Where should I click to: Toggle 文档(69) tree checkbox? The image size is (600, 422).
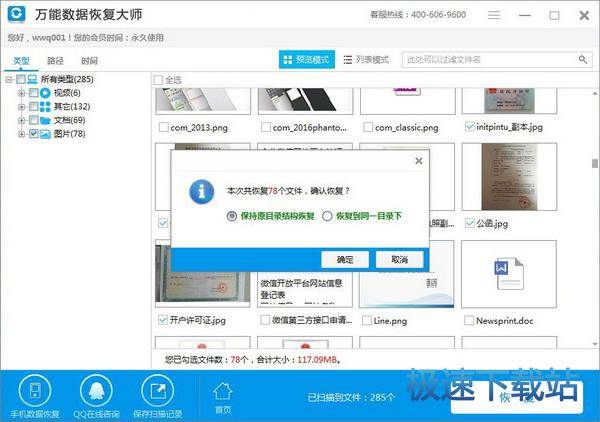tap(34, 120)
